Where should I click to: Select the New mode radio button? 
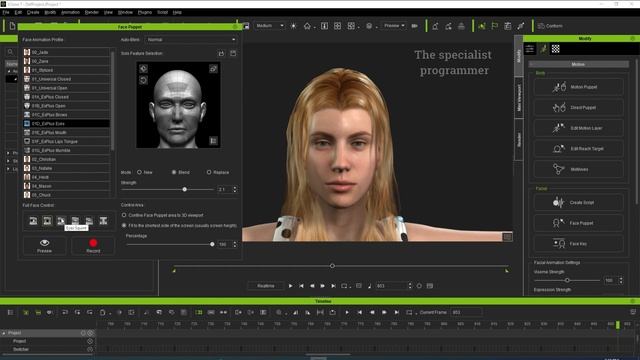[x=140, y=172]
